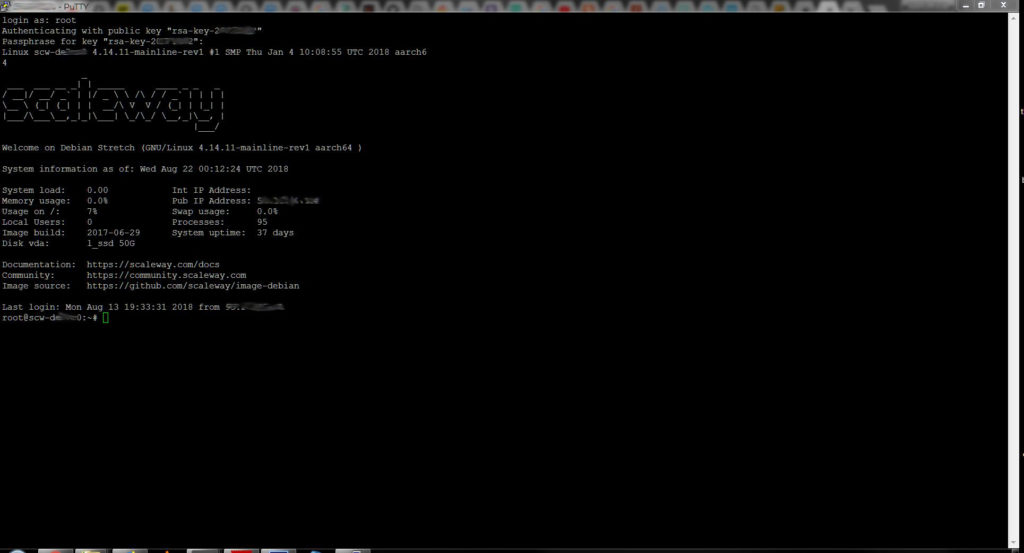Open the Windows Start button

[x=16, y=549]
